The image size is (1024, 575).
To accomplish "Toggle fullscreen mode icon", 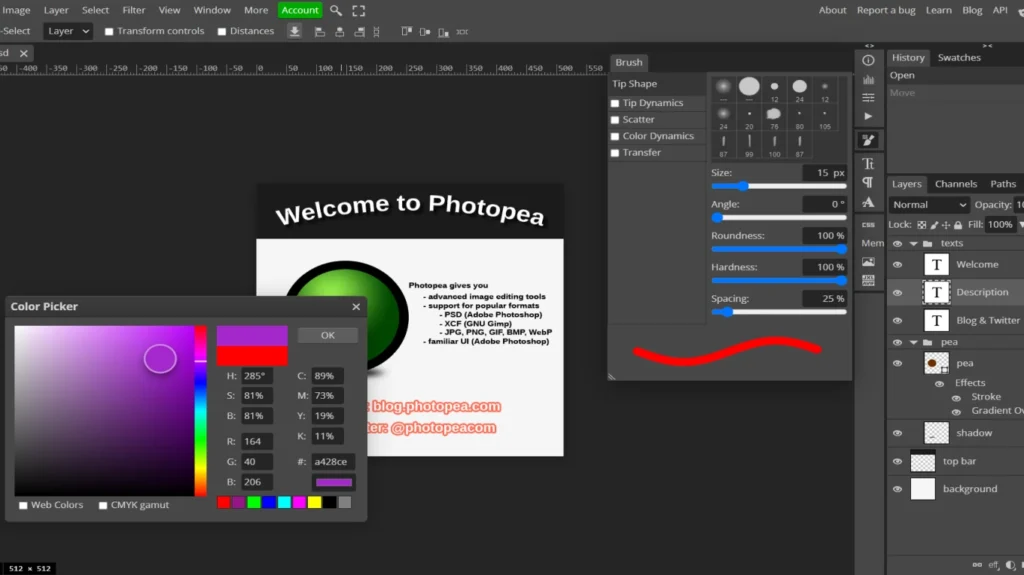I will point(359,10).
